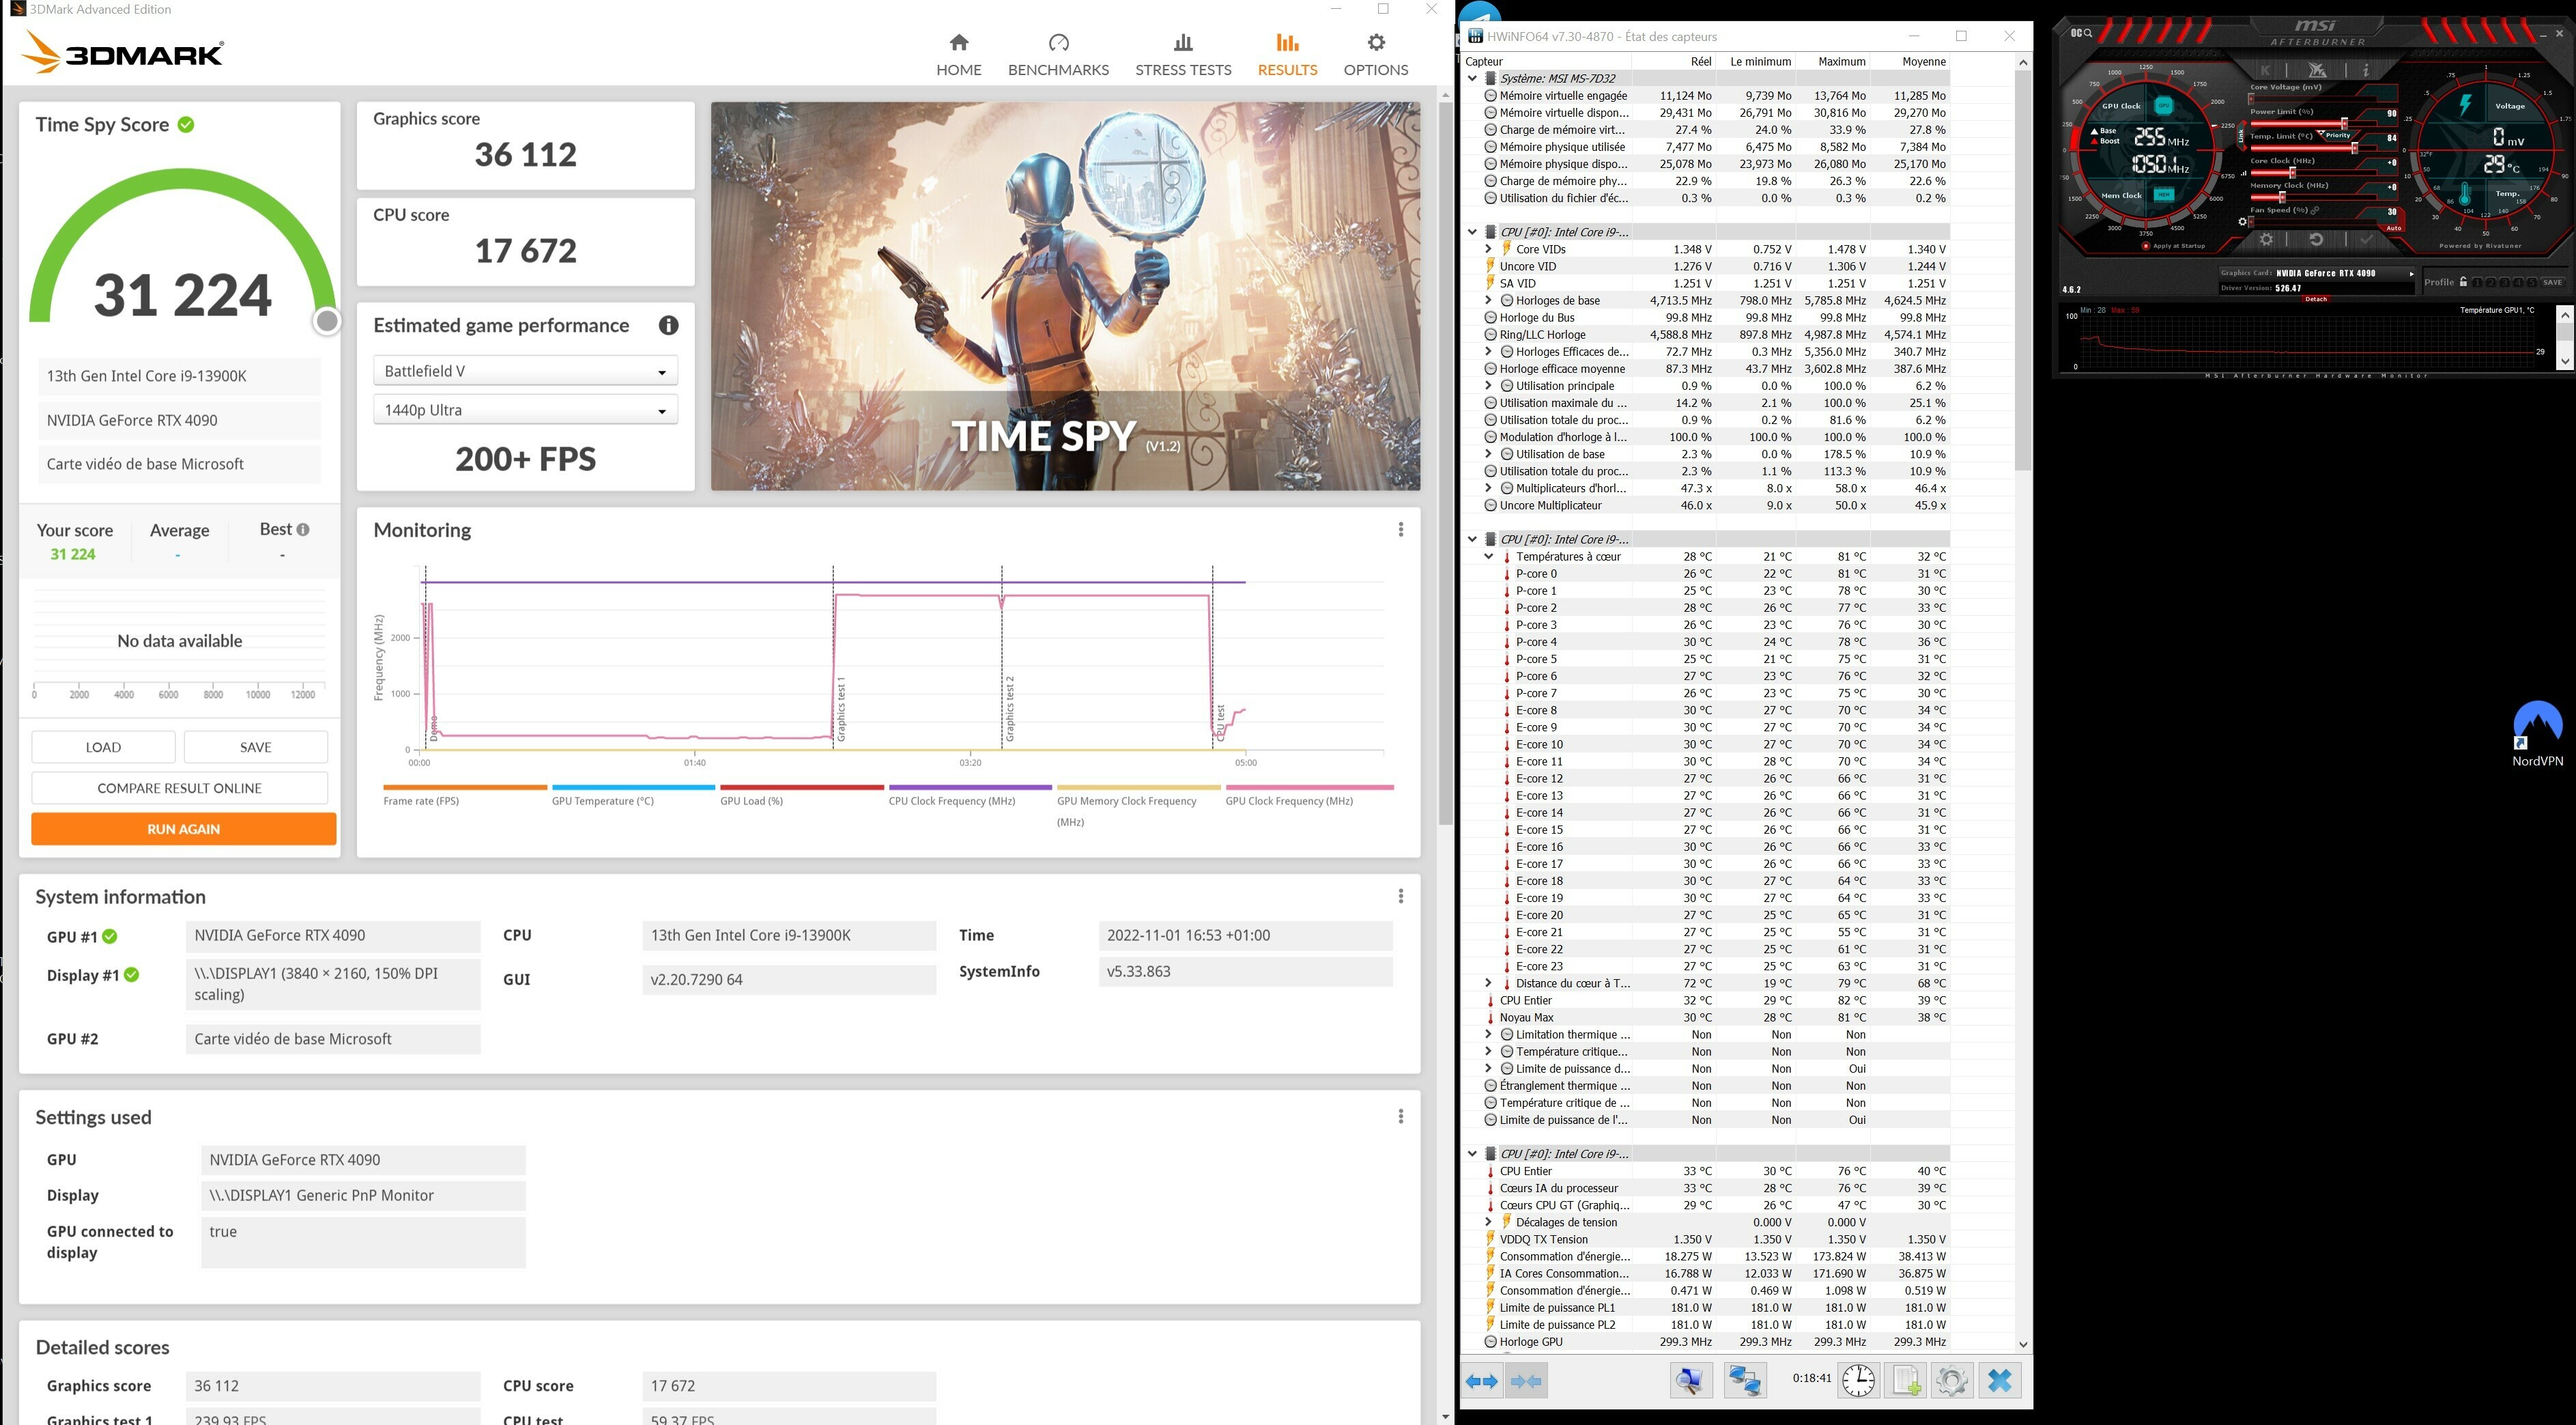Toggle fan speed Auto mode button
This screenshot has width=2576, height=1425.
2393,228
